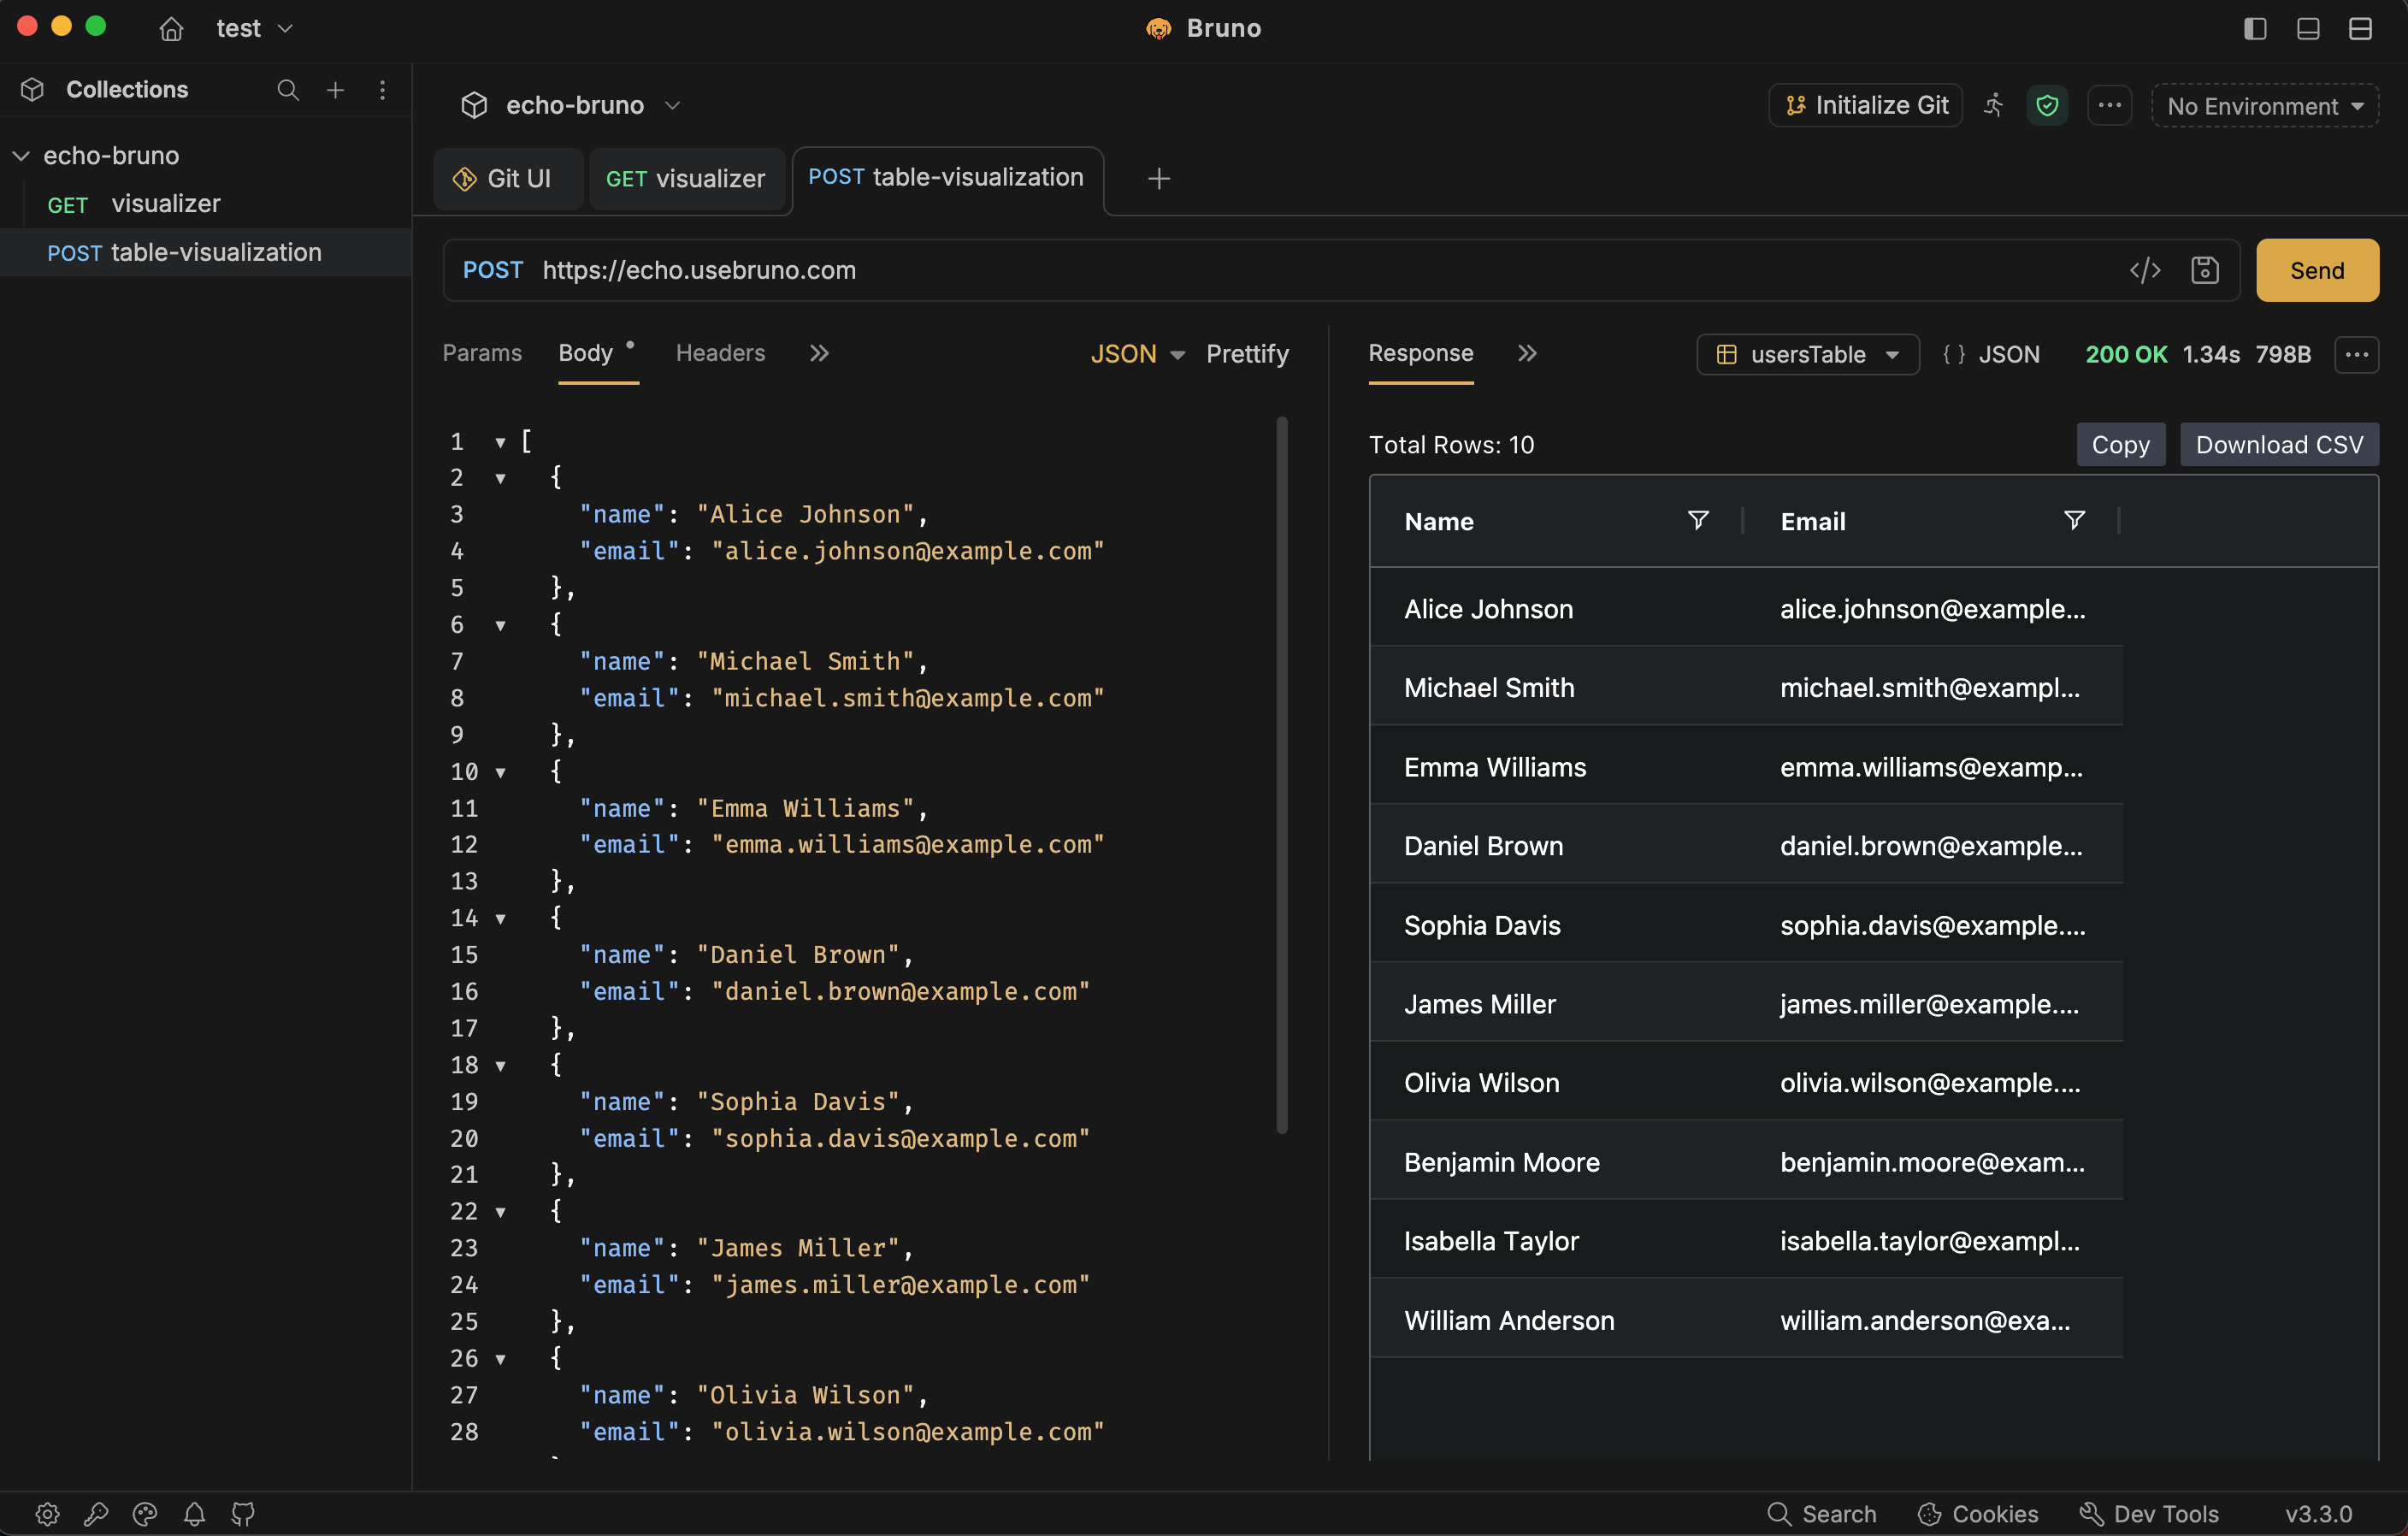The width and height of the screenshot is (2408, 1536).
Task: Open the collection more options menu
Action: pos(2110,105)
